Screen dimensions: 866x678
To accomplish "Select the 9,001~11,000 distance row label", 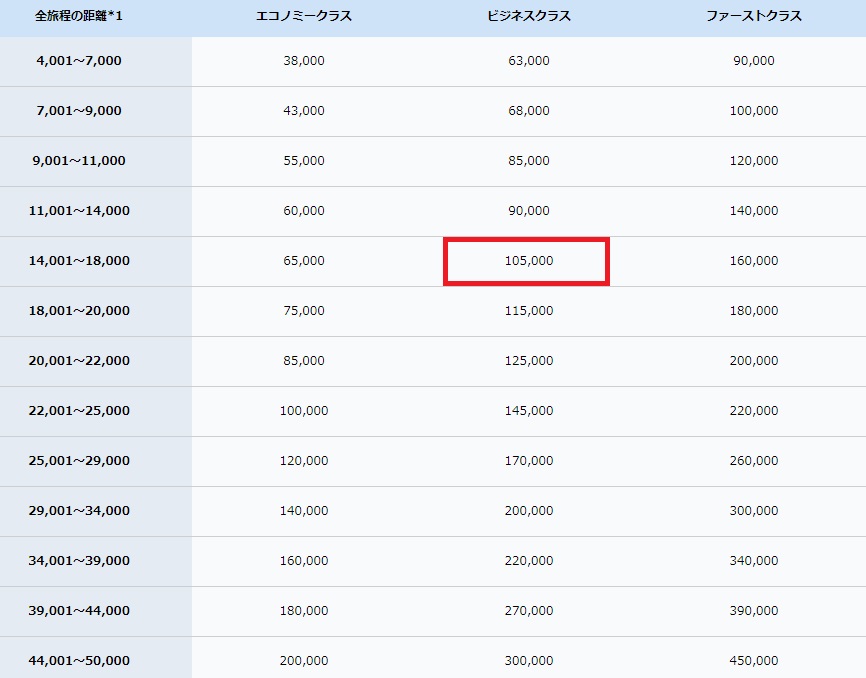I will [x=79, y=161].
